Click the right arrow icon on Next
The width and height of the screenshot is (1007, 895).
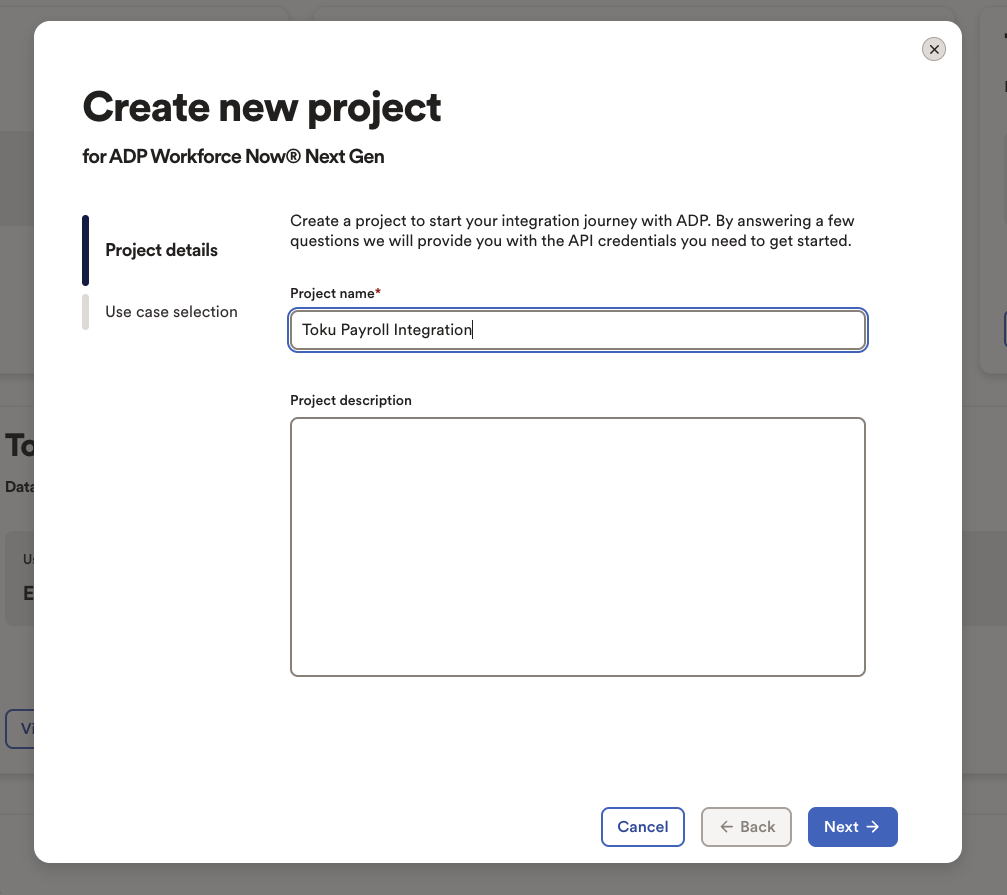tap(872, 826)
